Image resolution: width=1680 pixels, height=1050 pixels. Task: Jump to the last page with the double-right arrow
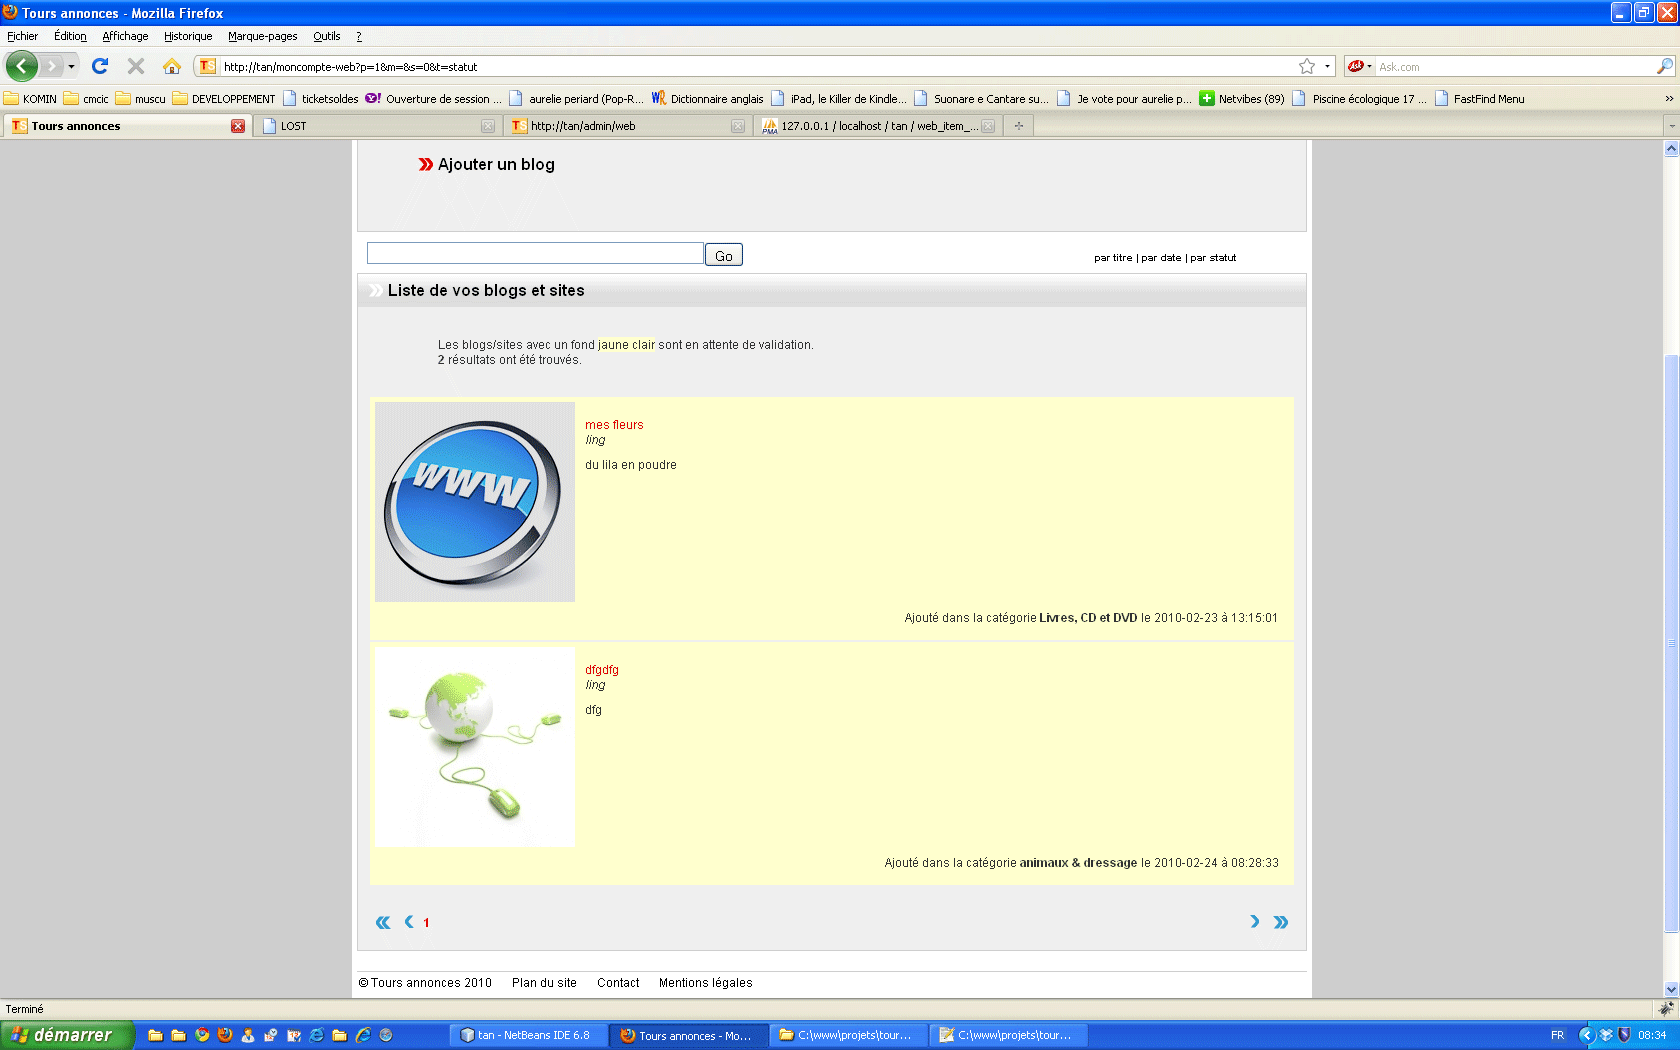pyautogui.click(x=1281, y=922)
